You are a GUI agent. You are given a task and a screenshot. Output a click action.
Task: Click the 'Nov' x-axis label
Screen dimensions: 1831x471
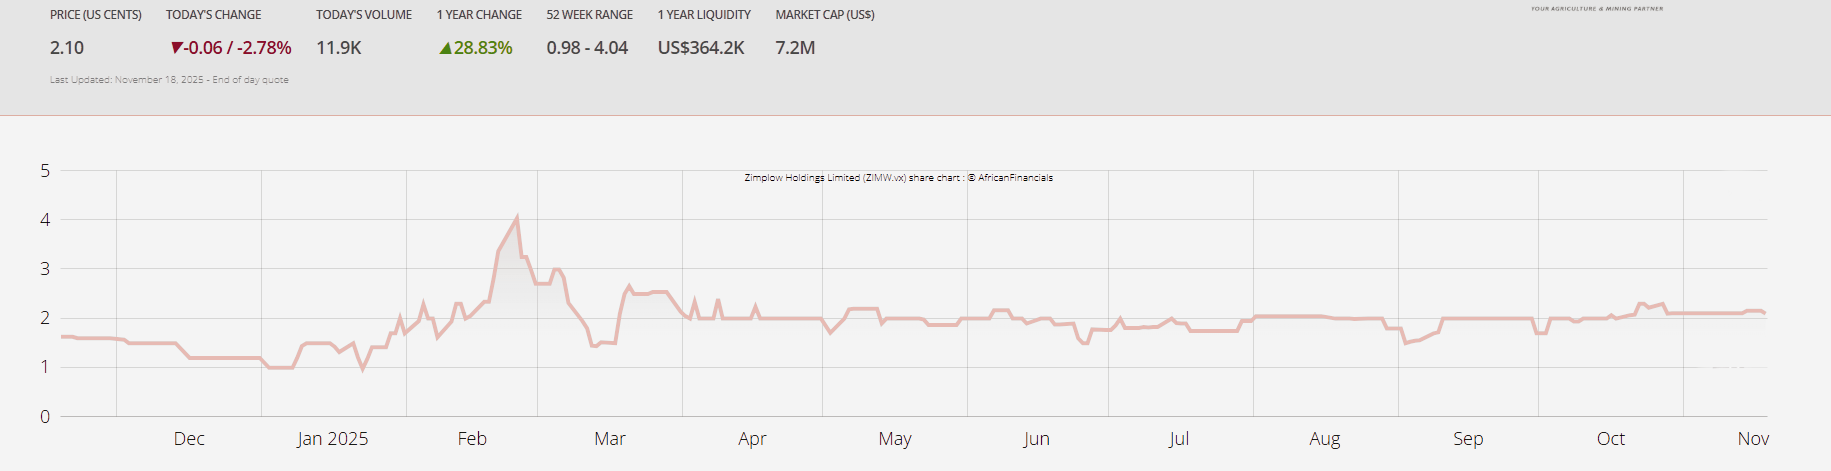coord(1753,439)
